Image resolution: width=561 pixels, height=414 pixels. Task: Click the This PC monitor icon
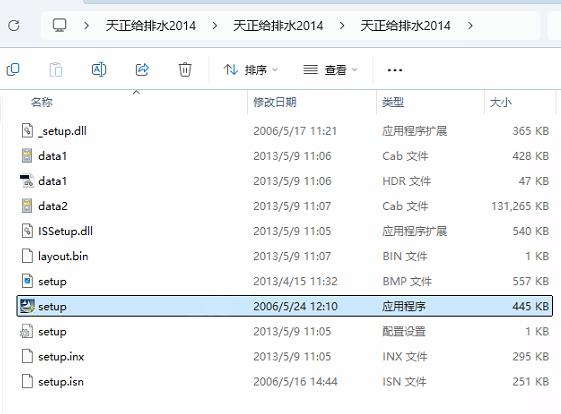click(x=59, y=25)
